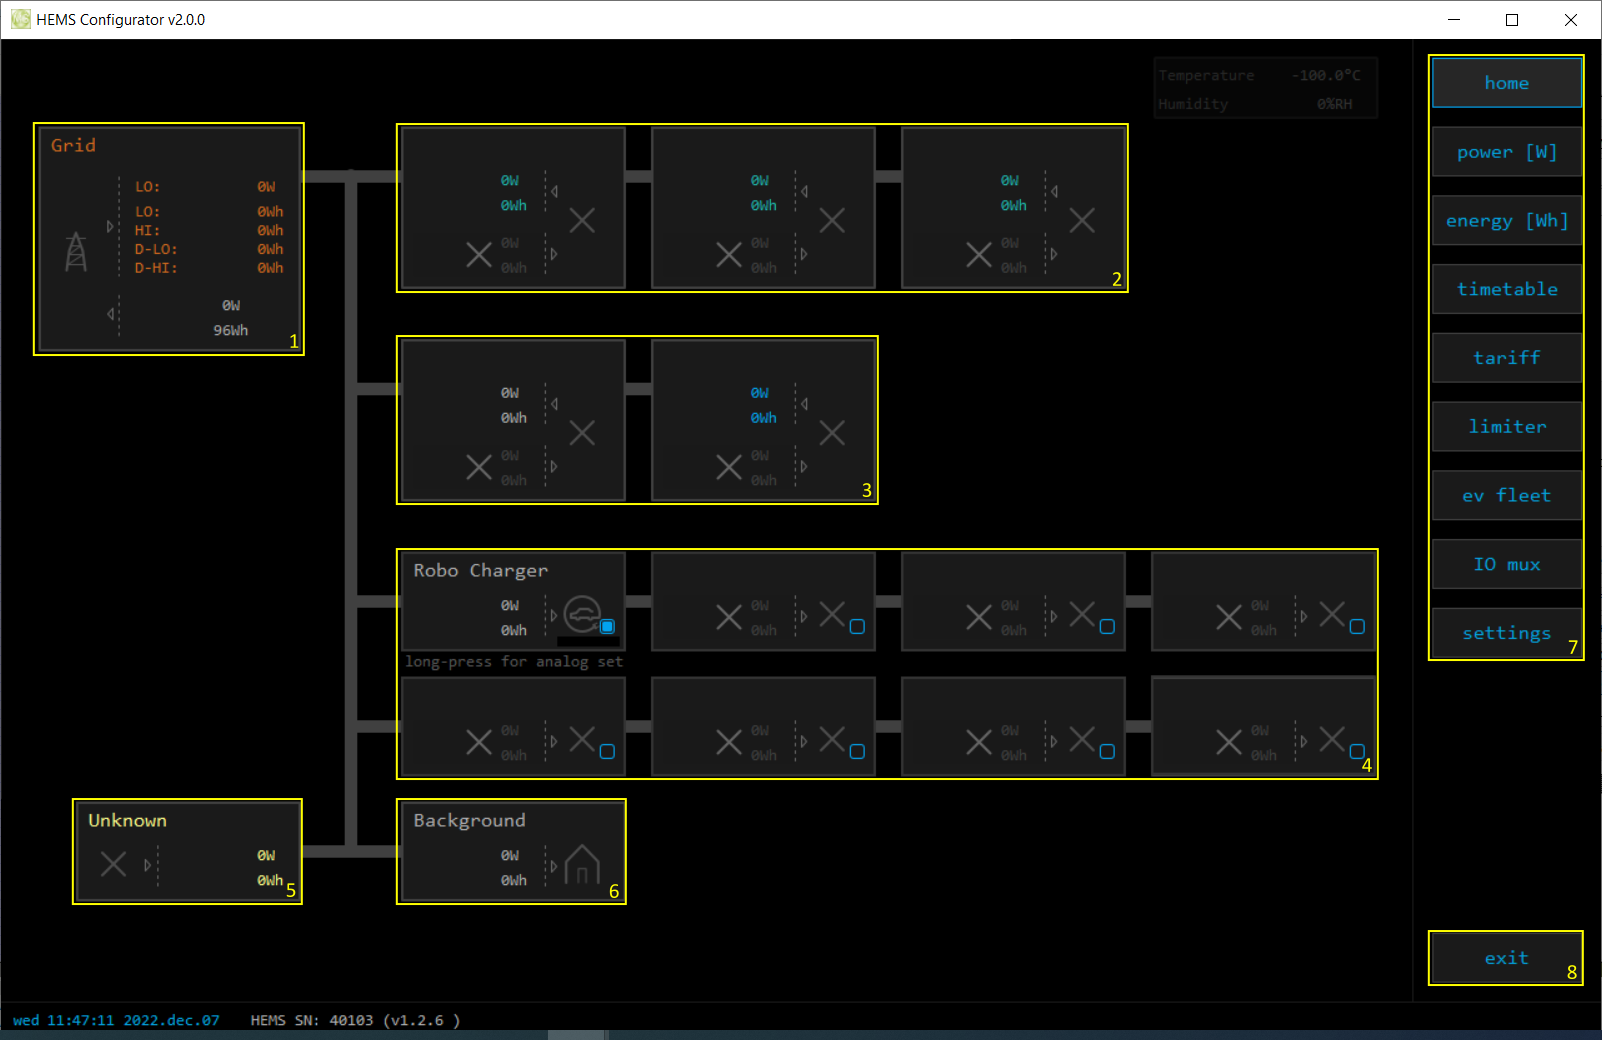The image size is (1602, 1040).
Task: Click the HEMS Configurator title bar icon
Action: 20,20
